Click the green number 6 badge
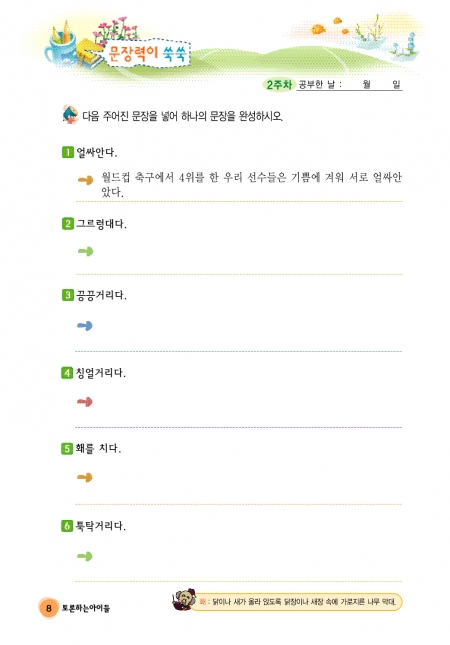 tap(67, 525)
